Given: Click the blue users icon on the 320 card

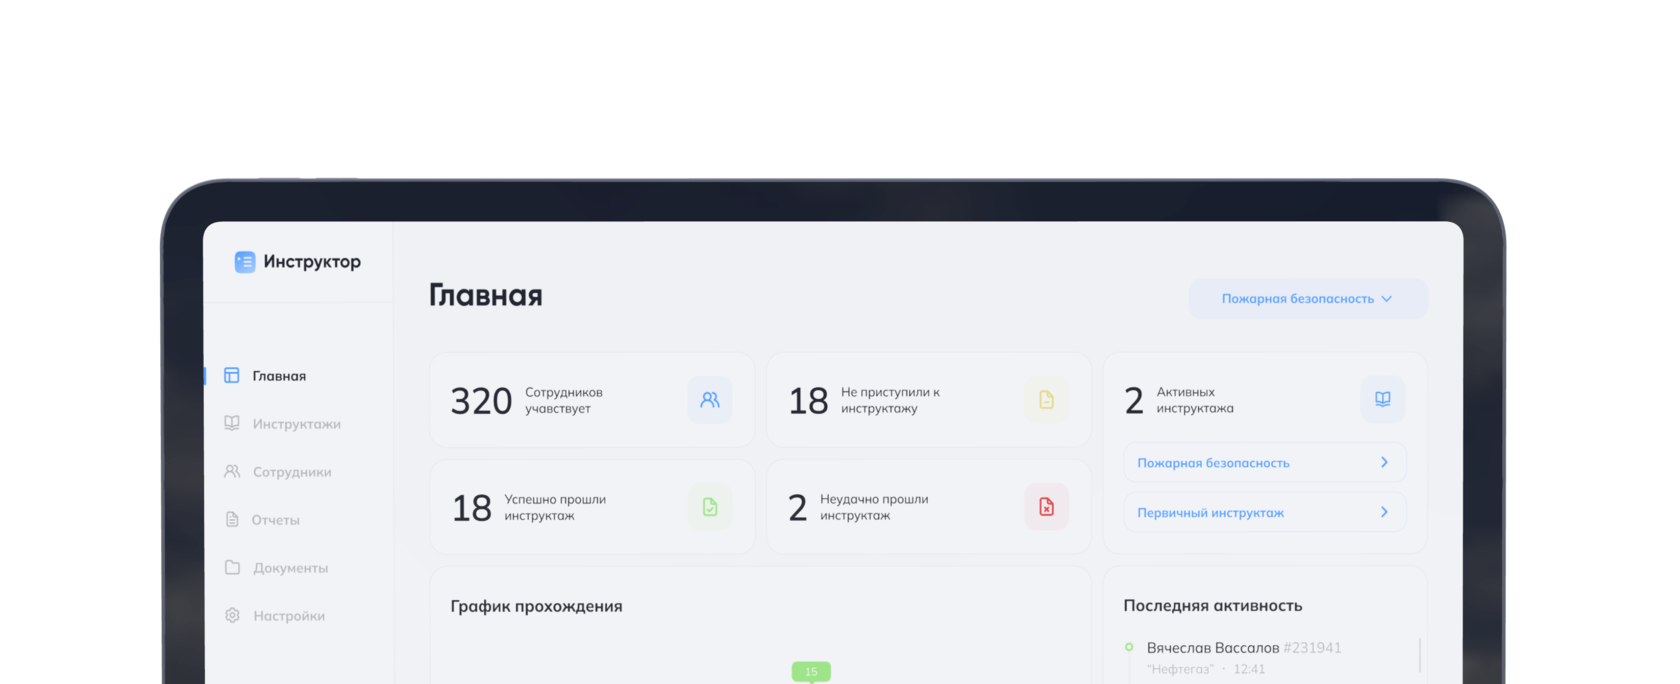Looking at the screenshot, I should (x=710, y=400).
